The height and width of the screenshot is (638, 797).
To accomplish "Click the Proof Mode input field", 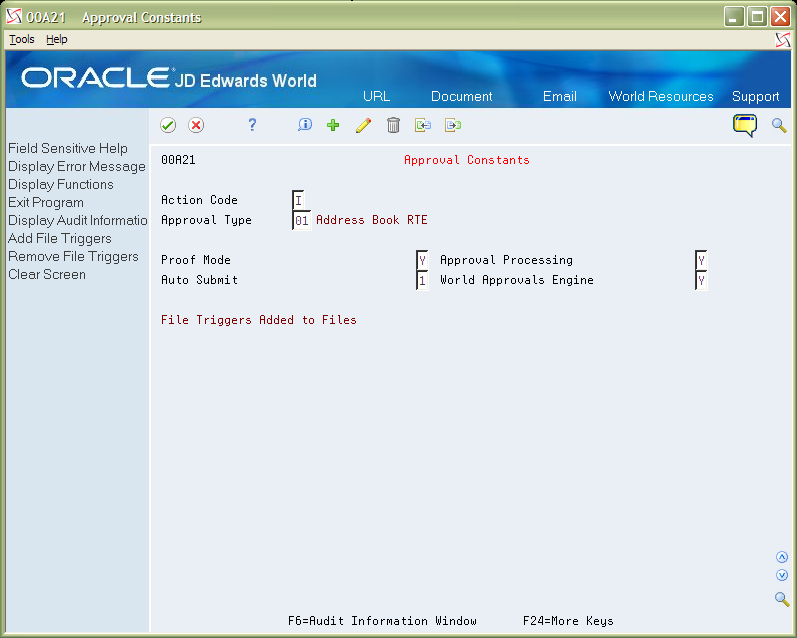I will [x=422, y=260].
